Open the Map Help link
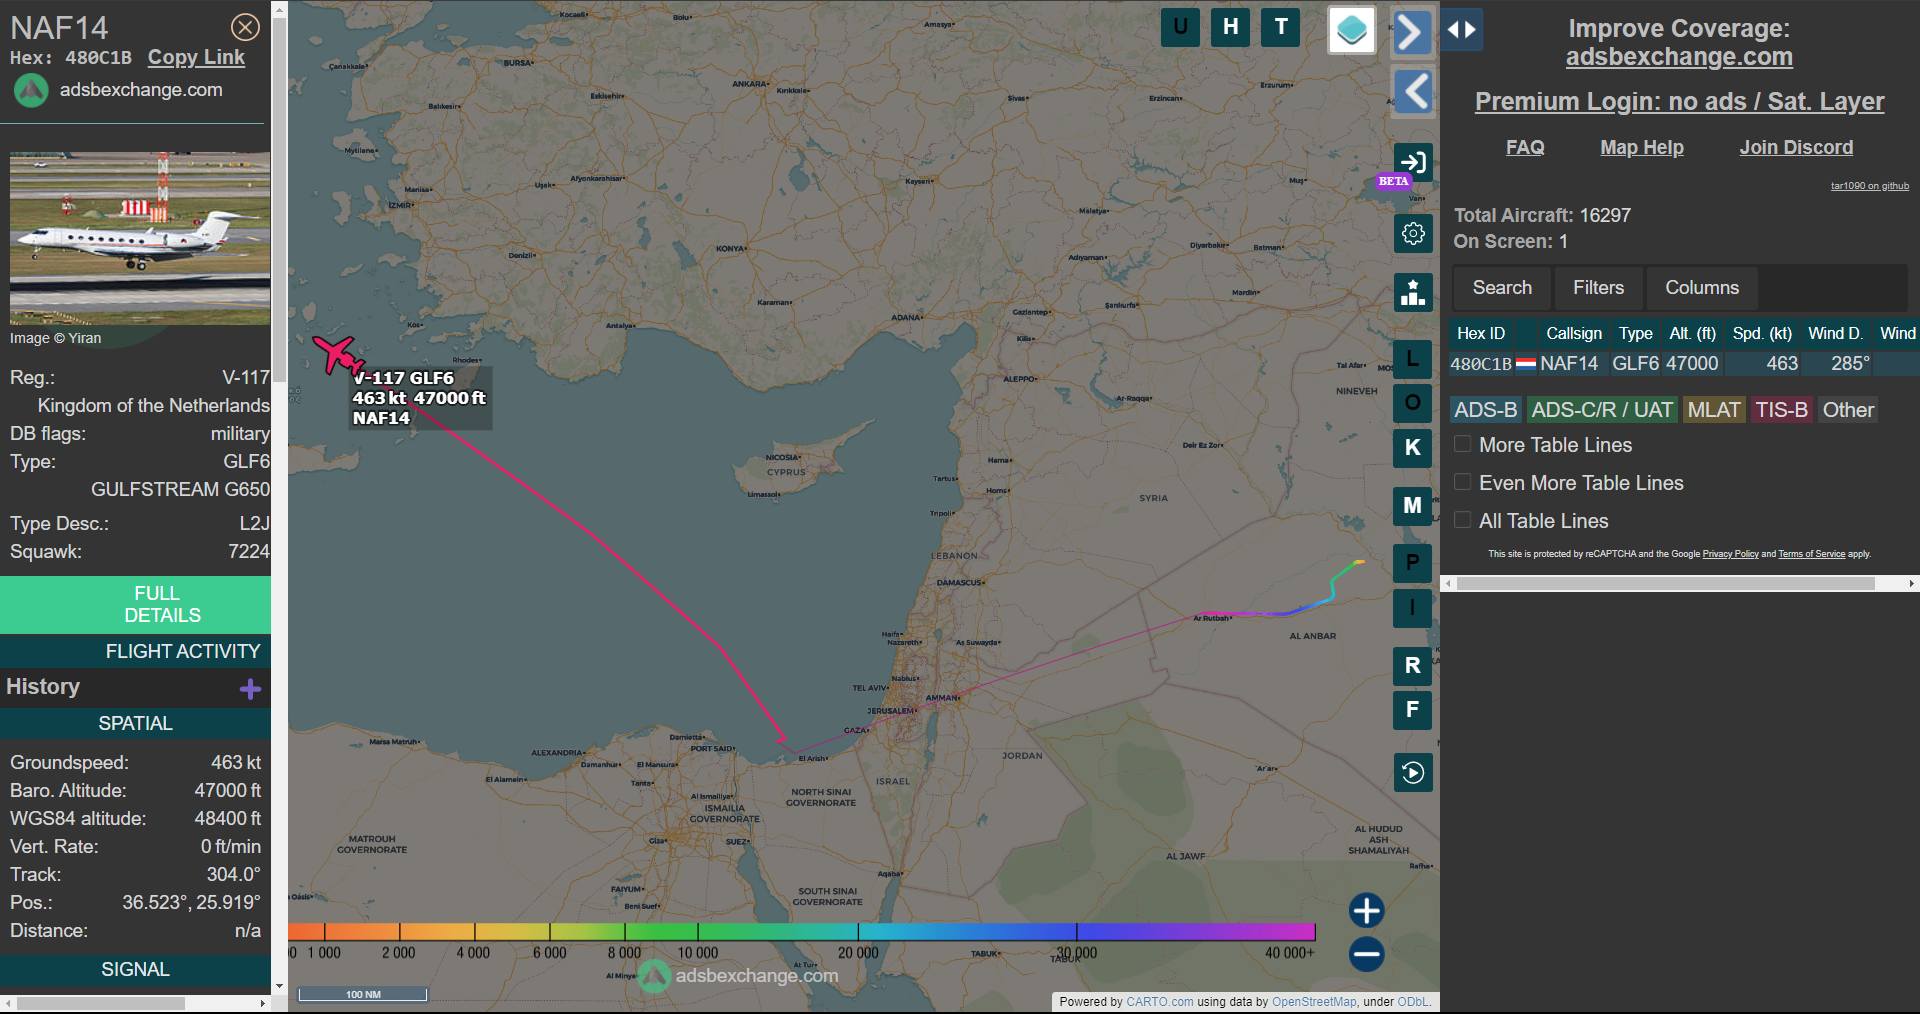The image size is (1920, 1014). click(x=1642, y=147)
